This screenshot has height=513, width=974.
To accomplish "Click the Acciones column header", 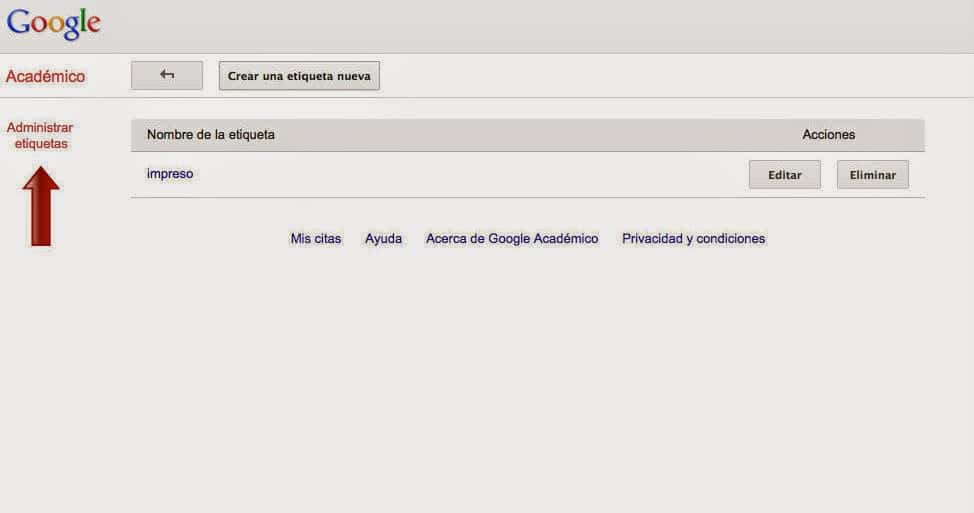I will click(x=828, y=135).
